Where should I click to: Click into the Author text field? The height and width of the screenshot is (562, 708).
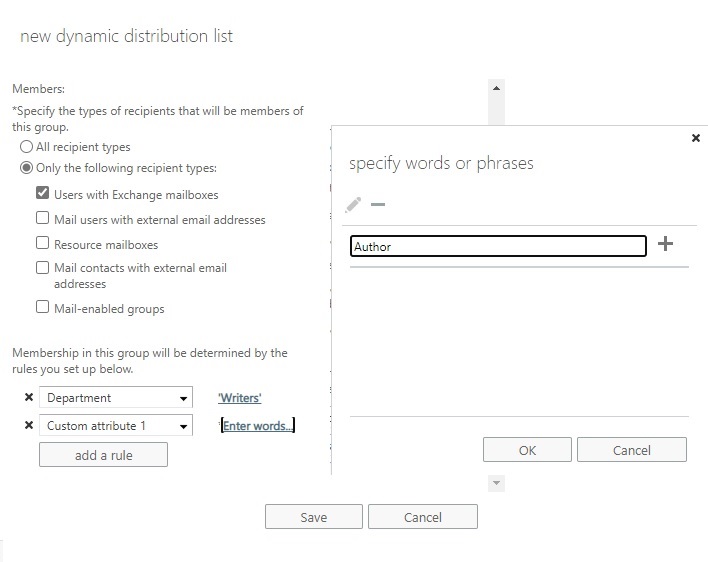point(498,246)
